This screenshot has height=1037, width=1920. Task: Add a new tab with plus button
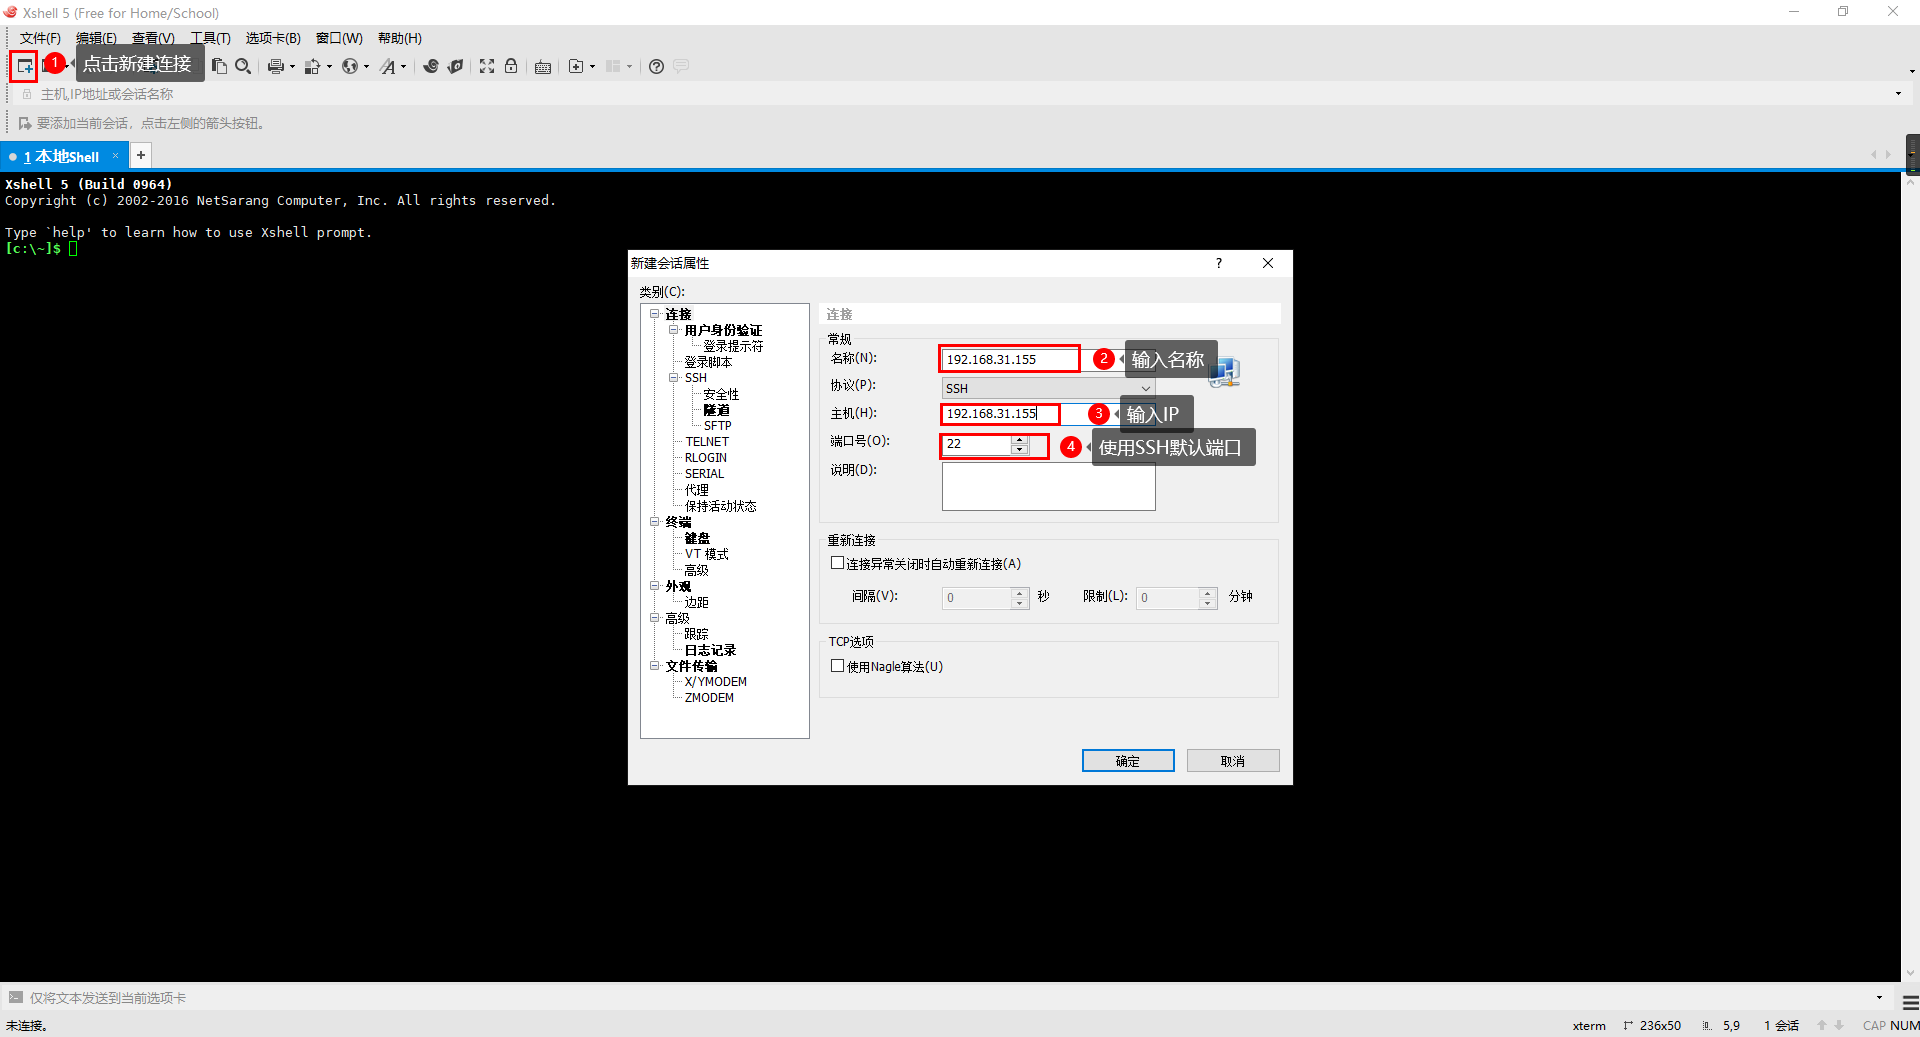pyautogui.click(x=141, y=155)
